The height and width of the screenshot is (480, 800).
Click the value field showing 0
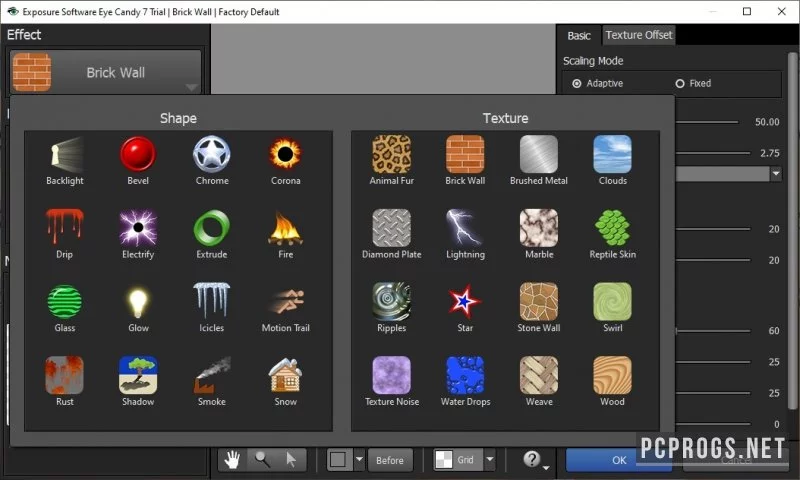[776, 424]
